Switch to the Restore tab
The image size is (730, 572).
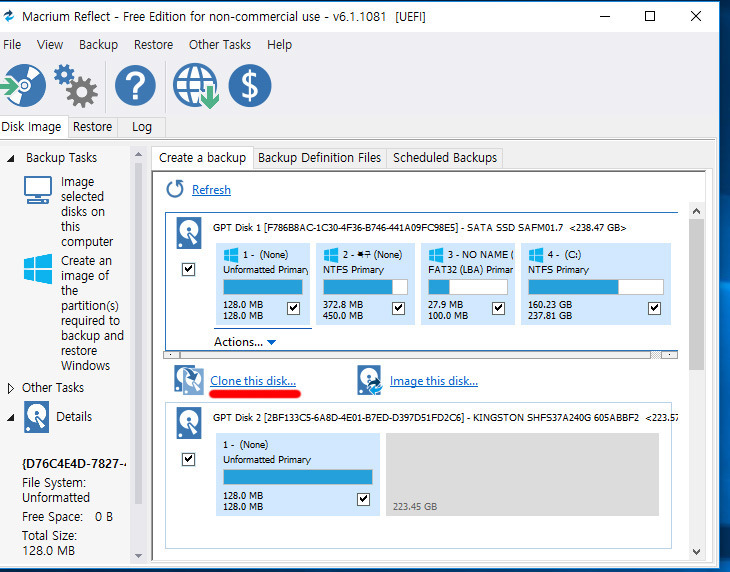(x=93, y=127)
